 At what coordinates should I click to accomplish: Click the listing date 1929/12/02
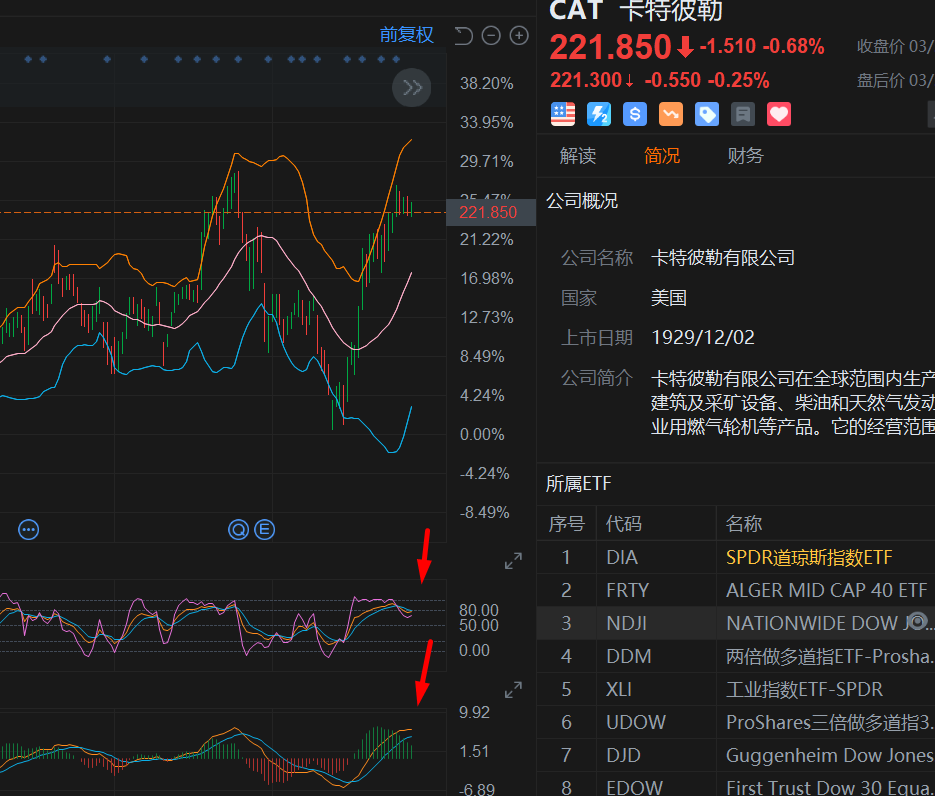tap(703, 337)
